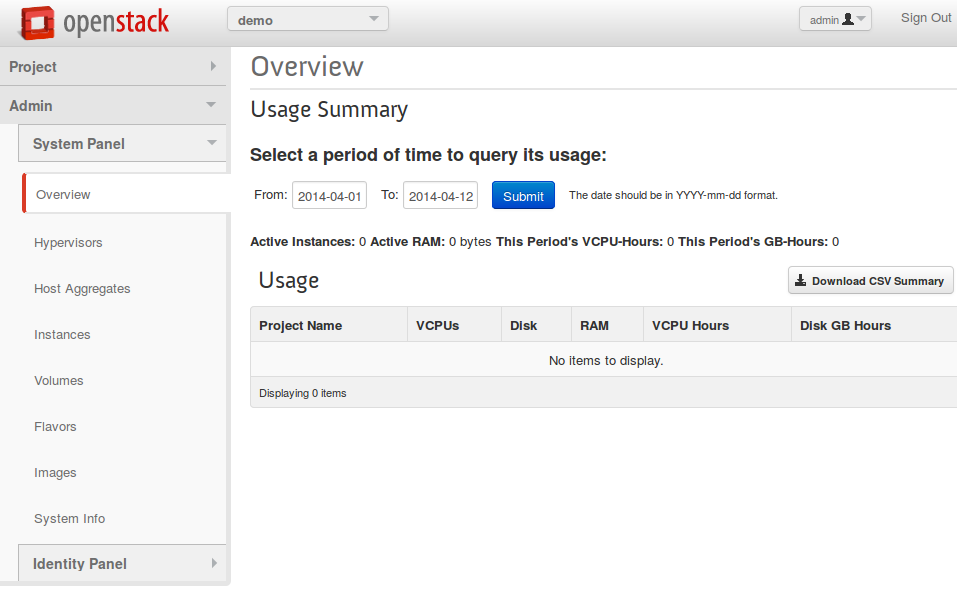957x597 pixels.
Task: Click the OpenStack logo icon
Action: click(x=38, y=21)
